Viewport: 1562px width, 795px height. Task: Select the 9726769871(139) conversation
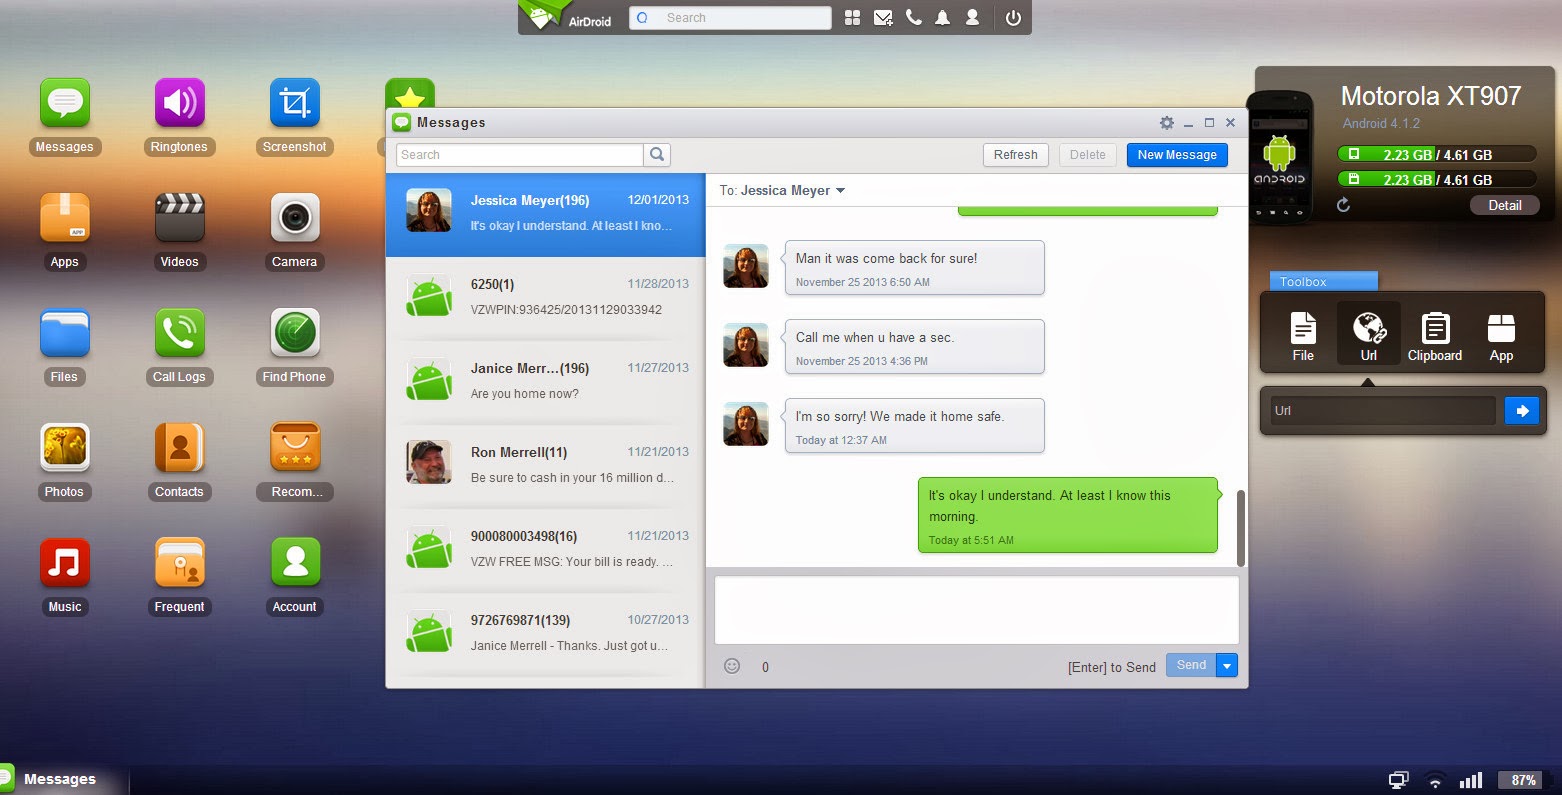545,635
